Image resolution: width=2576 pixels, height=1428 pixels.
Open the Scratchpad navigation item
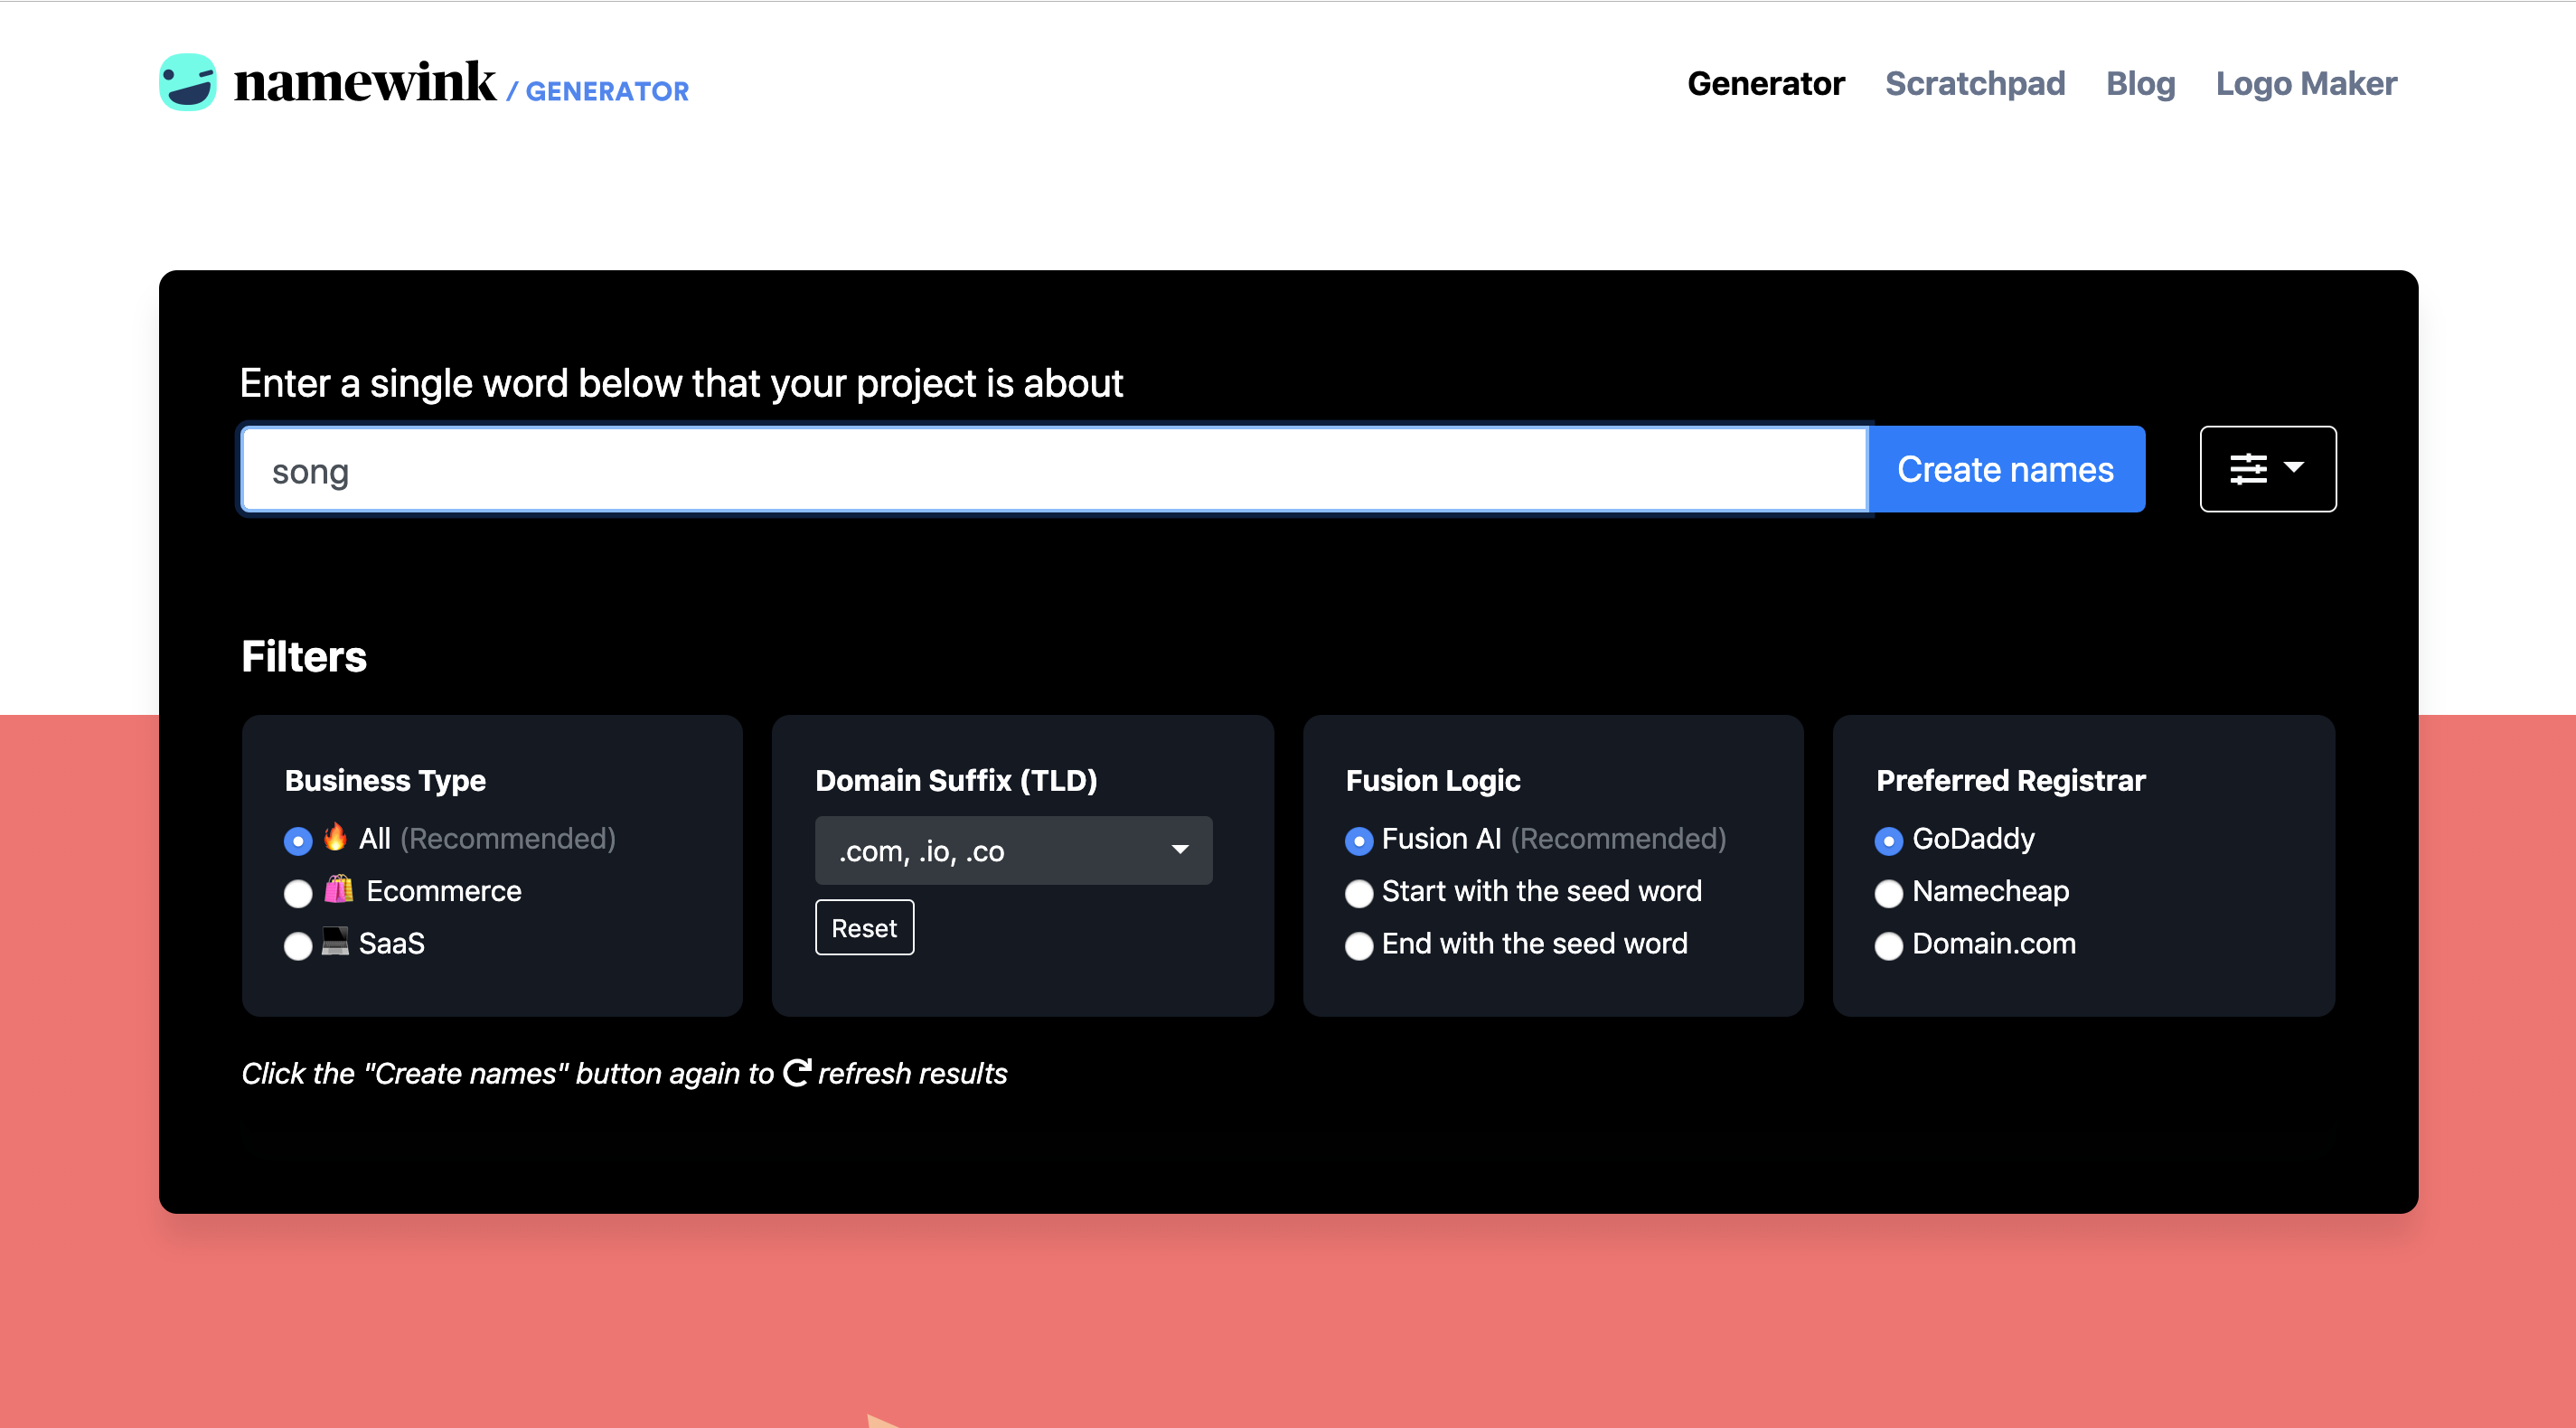[x=1974, y=83]
